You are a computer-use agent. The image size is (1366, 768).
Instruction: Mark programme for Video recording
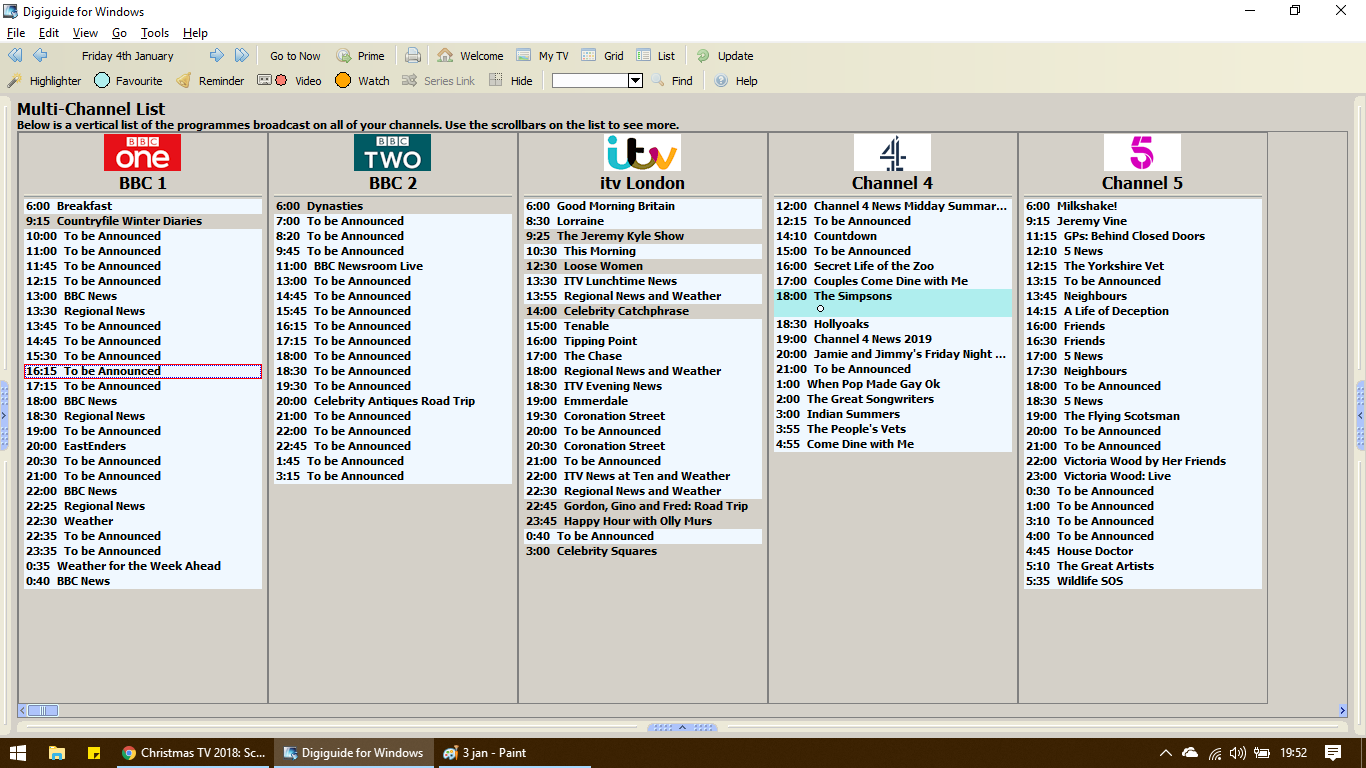pos(290,81)
